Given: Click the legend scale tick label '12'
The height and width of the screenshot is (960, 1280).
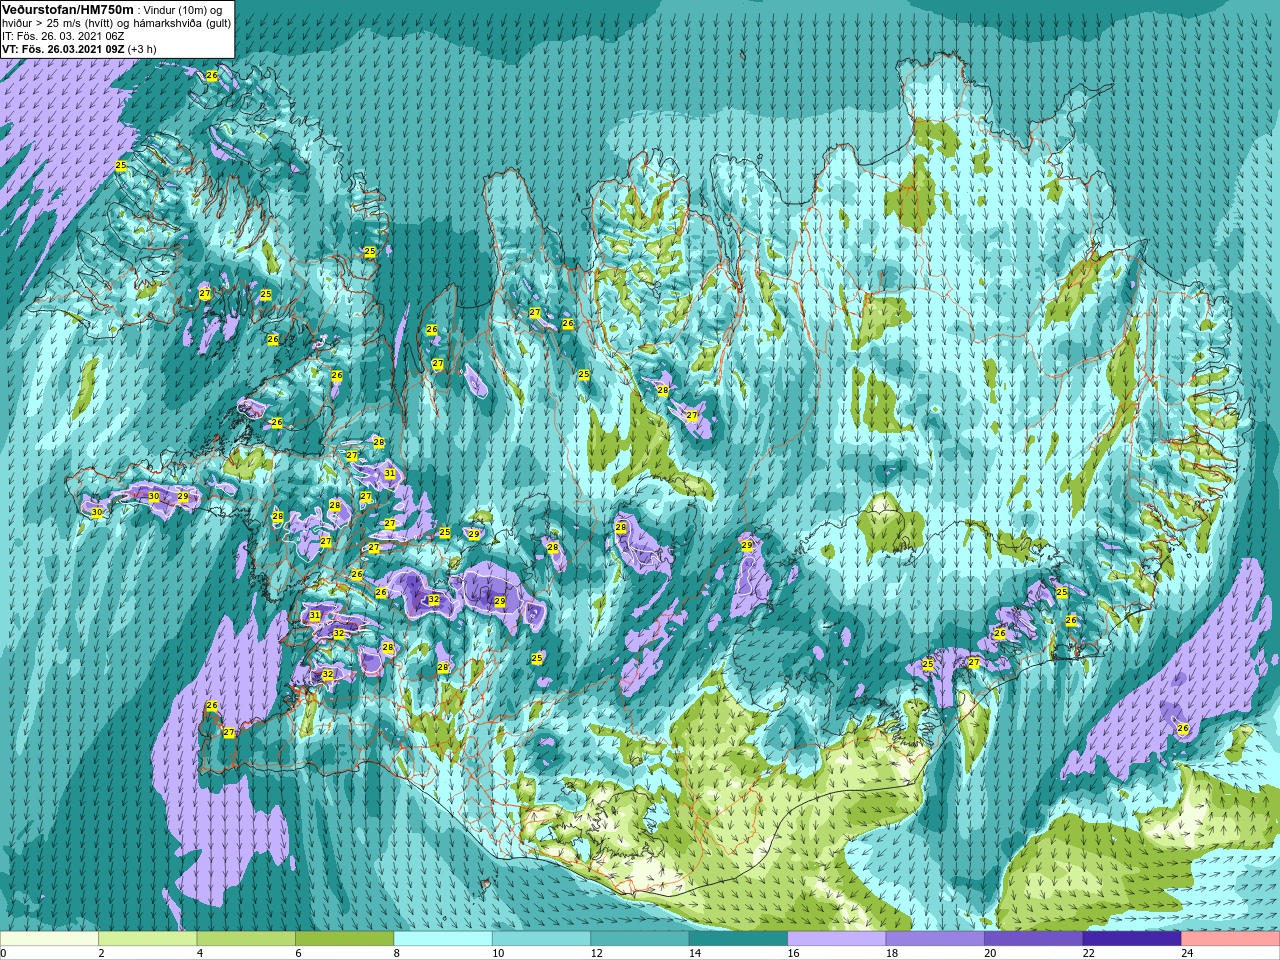Looking at the screenshot, I should pyautogui.click(x=597, y=953).
